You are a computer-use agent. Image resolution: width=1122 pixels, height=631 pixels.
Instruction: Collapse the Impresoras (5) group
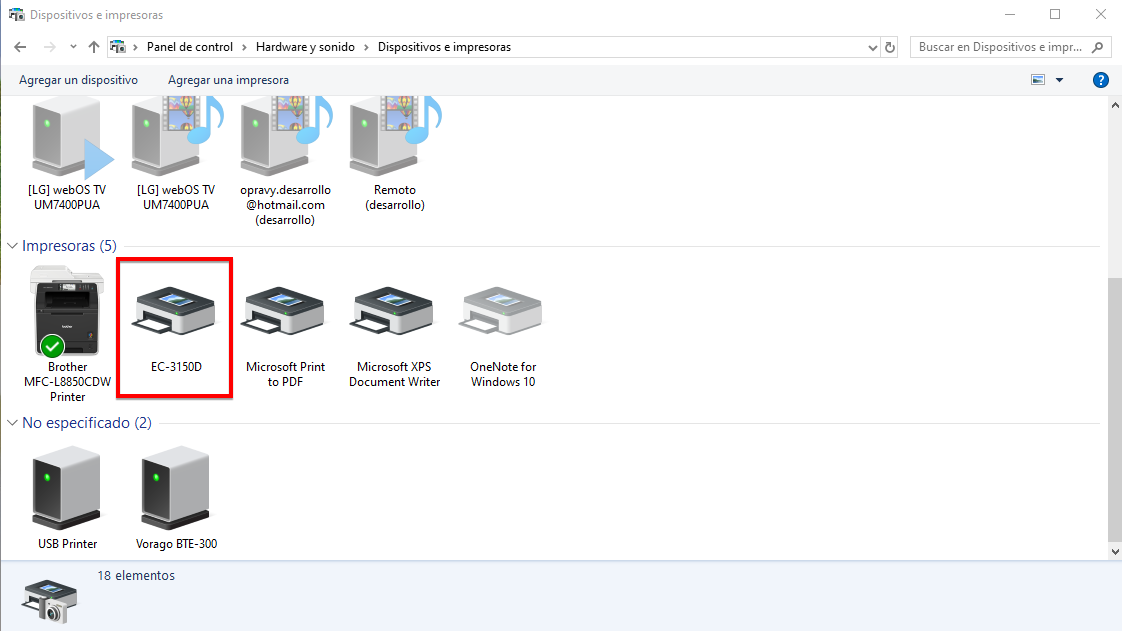coord(12,245)
